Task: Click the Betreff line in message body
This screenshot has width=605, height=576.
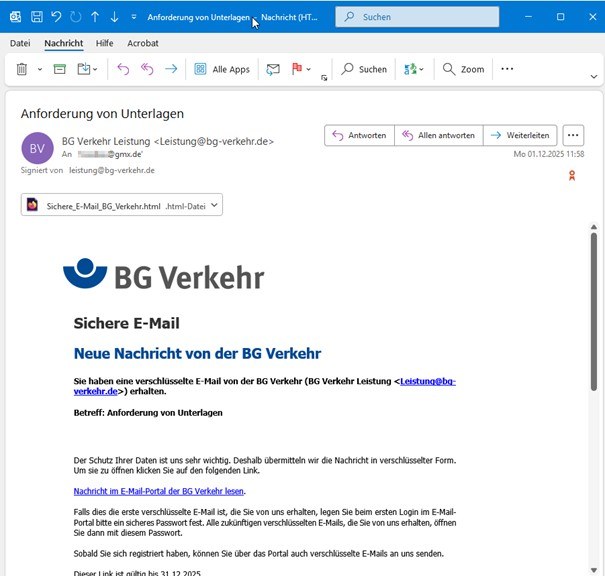Action: click(x=148, y=413)
